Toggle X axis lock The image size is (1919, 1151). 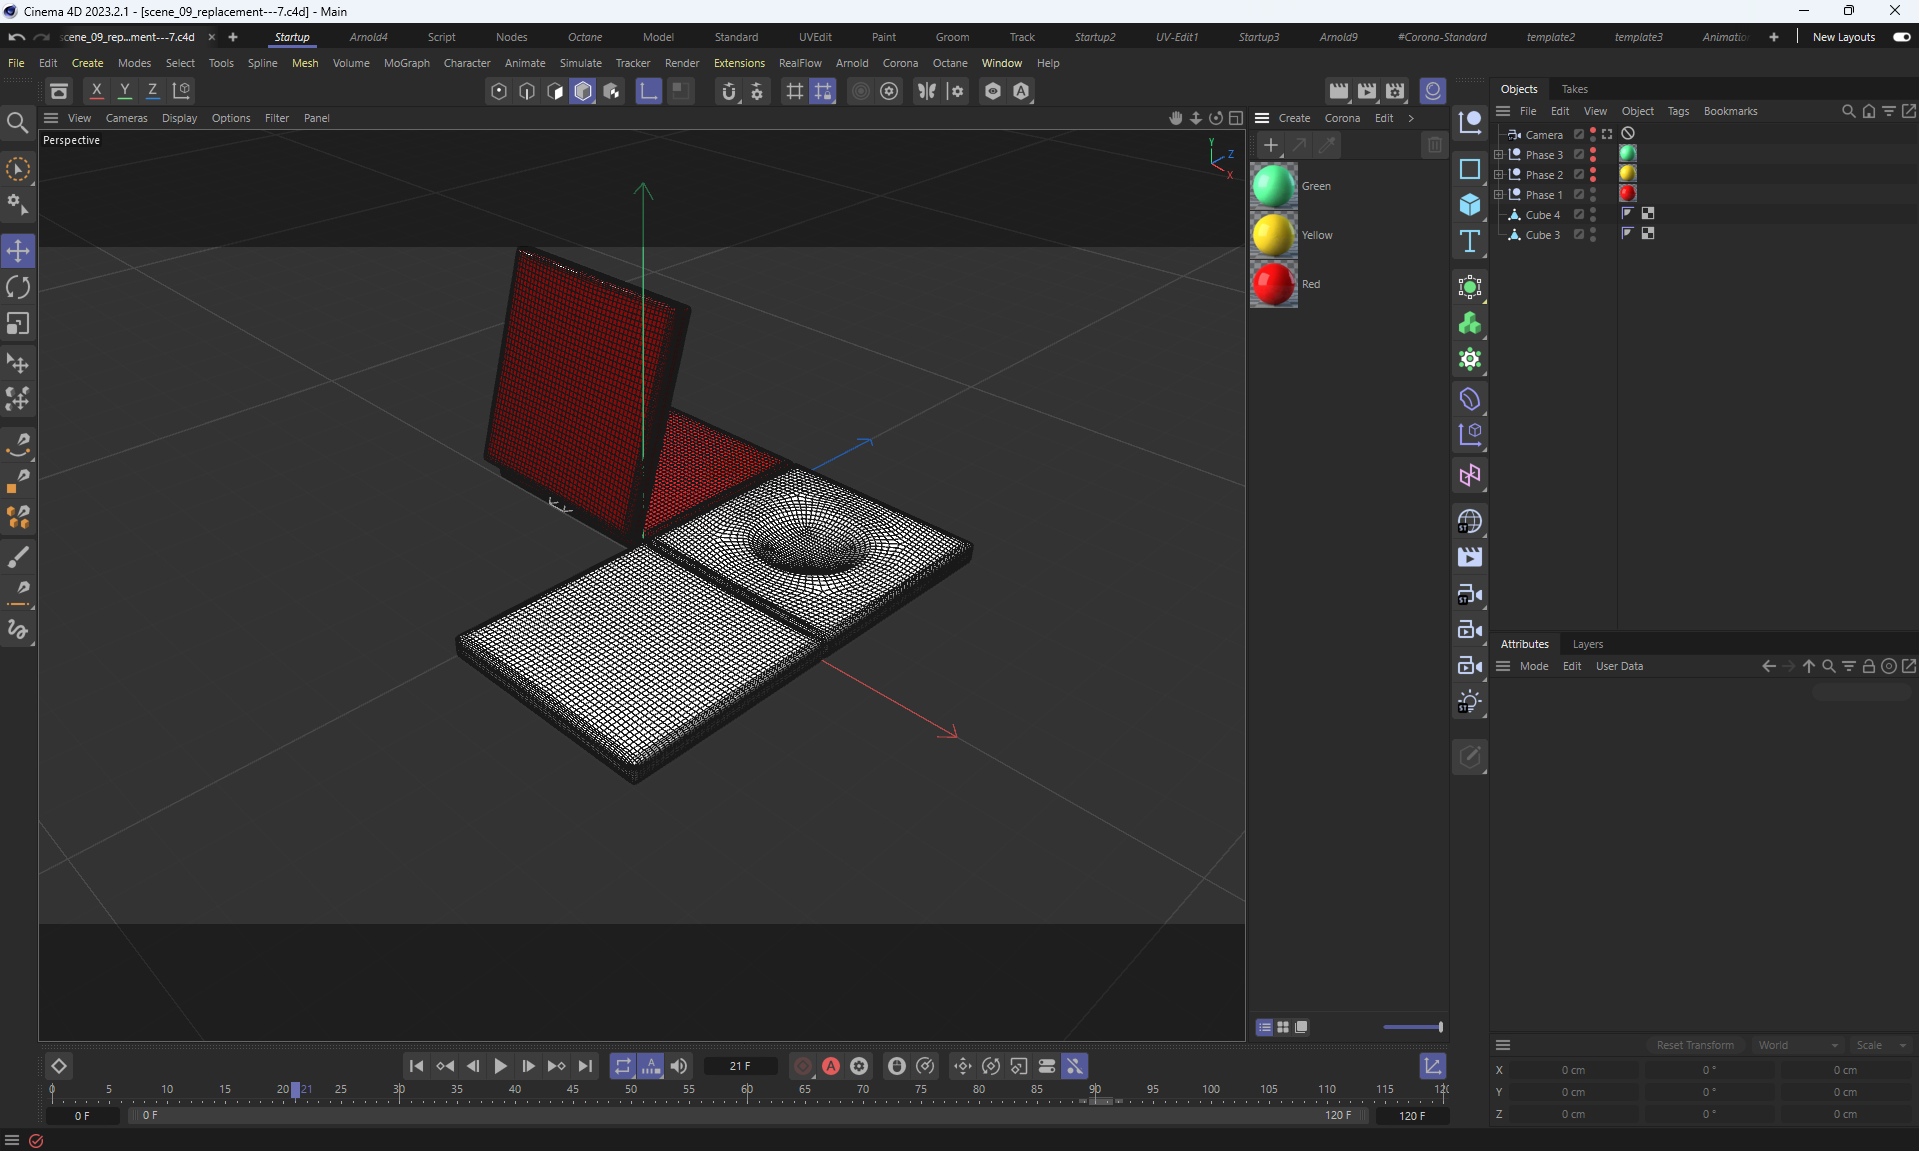(x=96, y=91)
